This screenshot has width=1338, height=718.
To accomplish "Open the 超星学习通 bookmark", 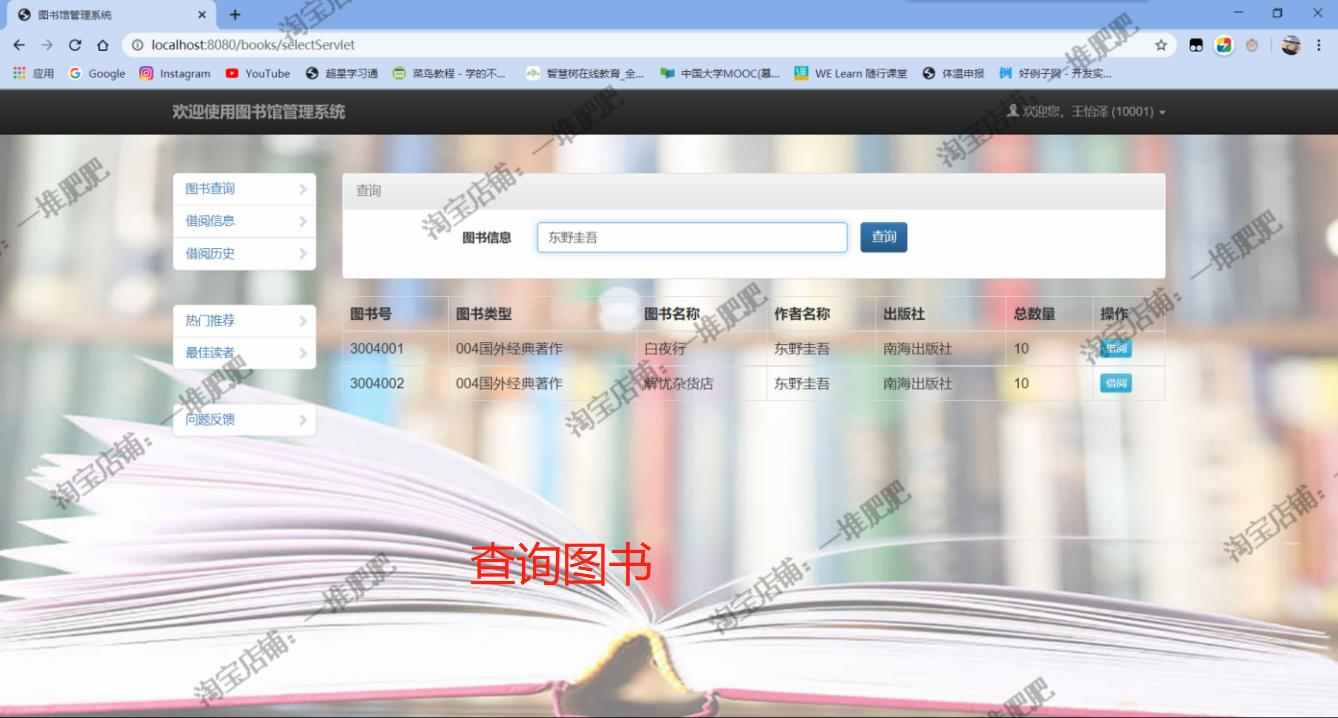I will coord(342,73).
